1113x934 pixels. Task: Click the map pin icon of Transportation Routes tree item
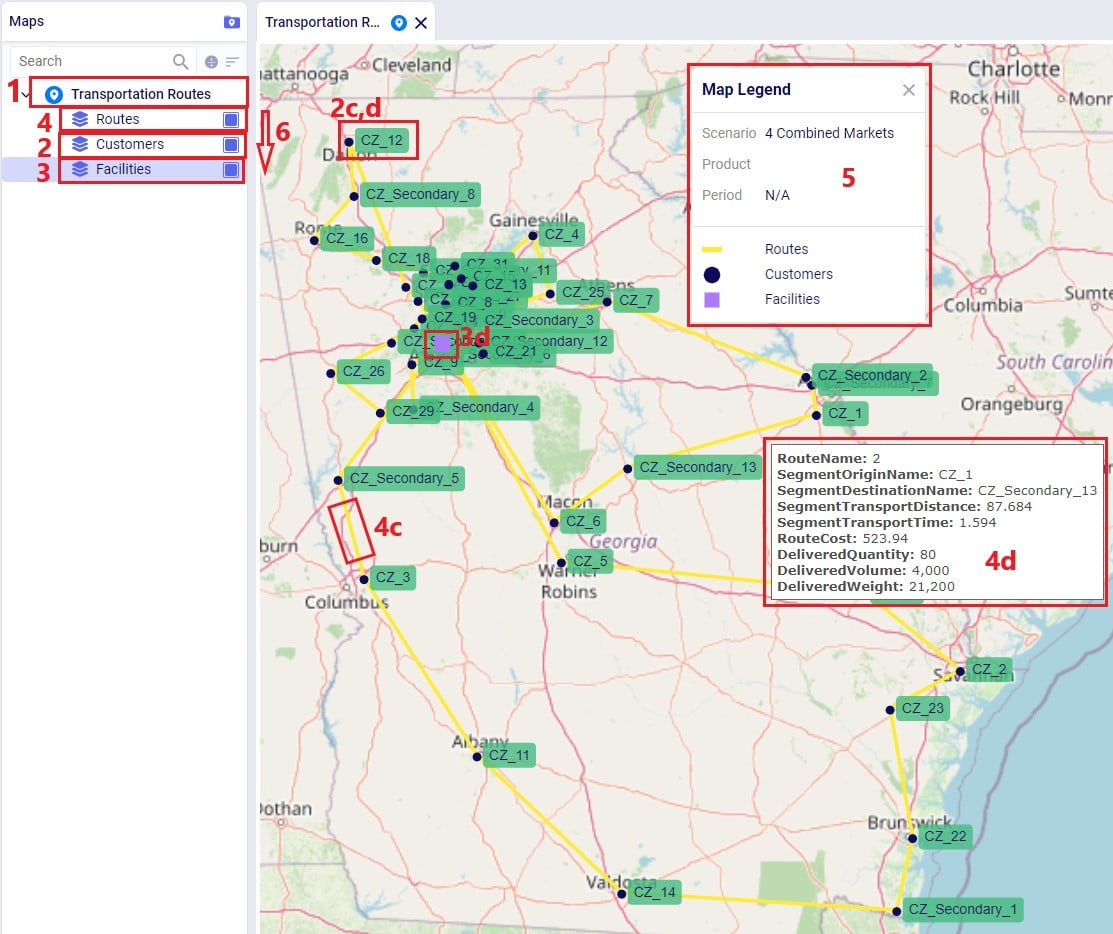coord(54,94)
